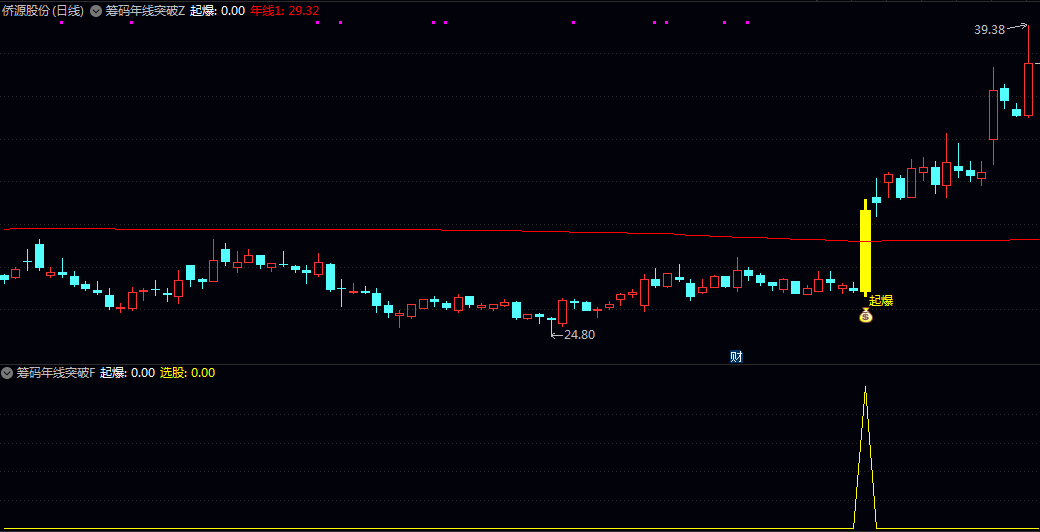
Task: Expand the 筹码年线突破F indicator dropdown arrow
Action: tap(7, 373)
